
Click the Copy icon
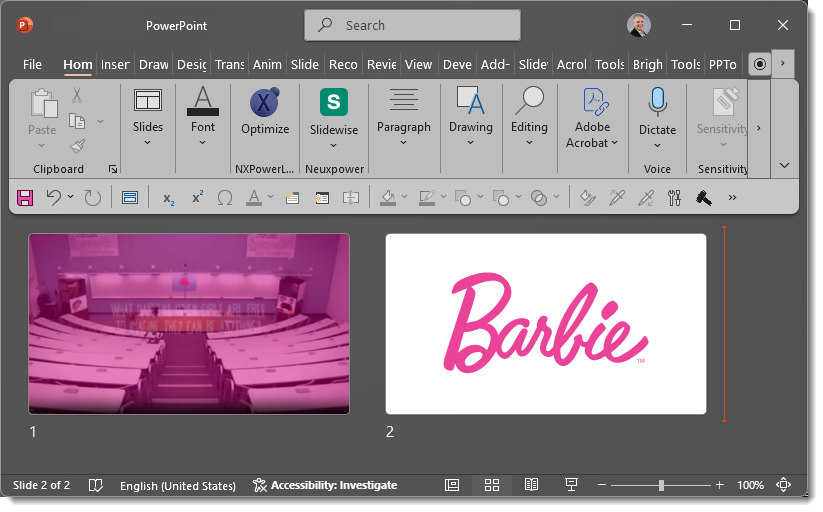pos(77,121)
